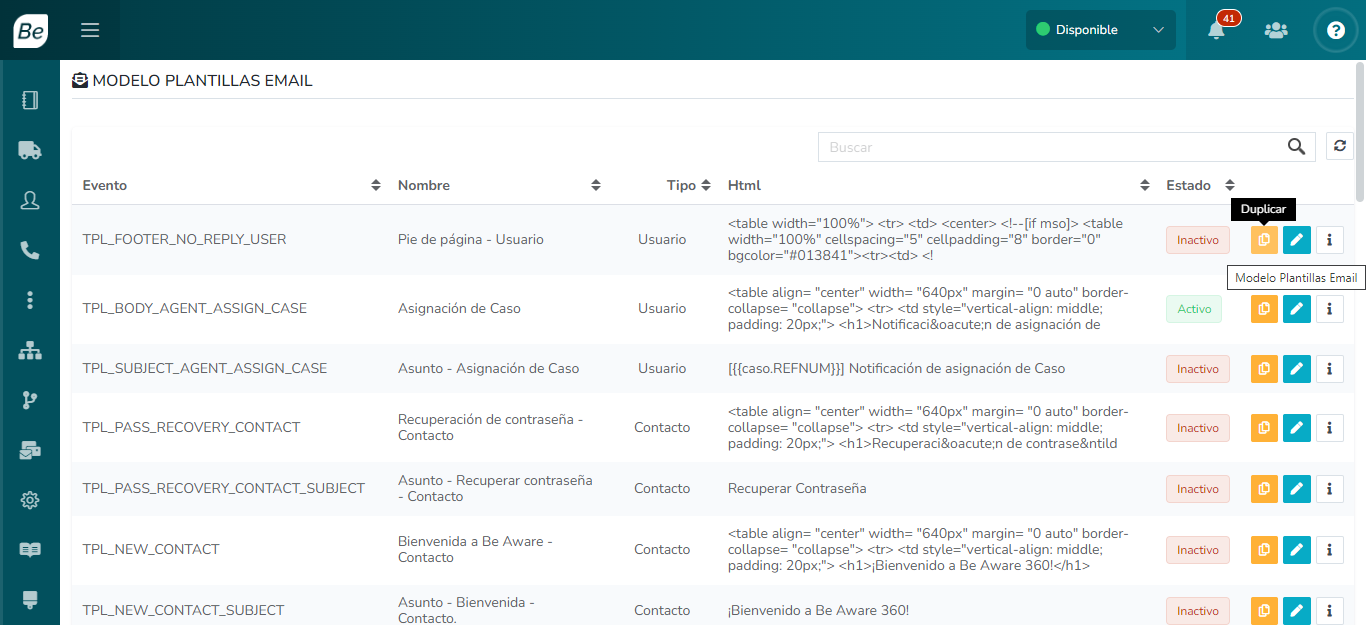This screenshot has width=1366, height=625.
Task: Open the help question mark icon
Action: click(x=1336, y=30)
